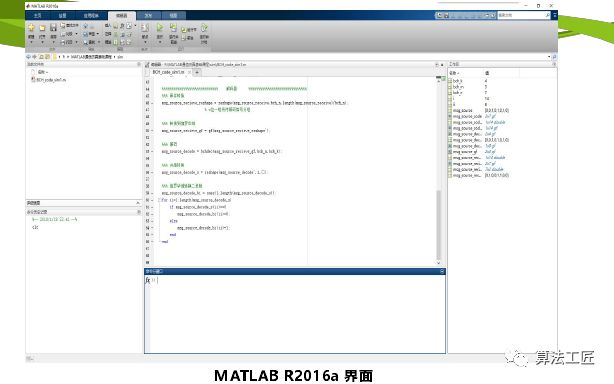Open the Open (打开) dropdown arrow
The width and height of the screenshot is (614, 384).
(42, 42)
